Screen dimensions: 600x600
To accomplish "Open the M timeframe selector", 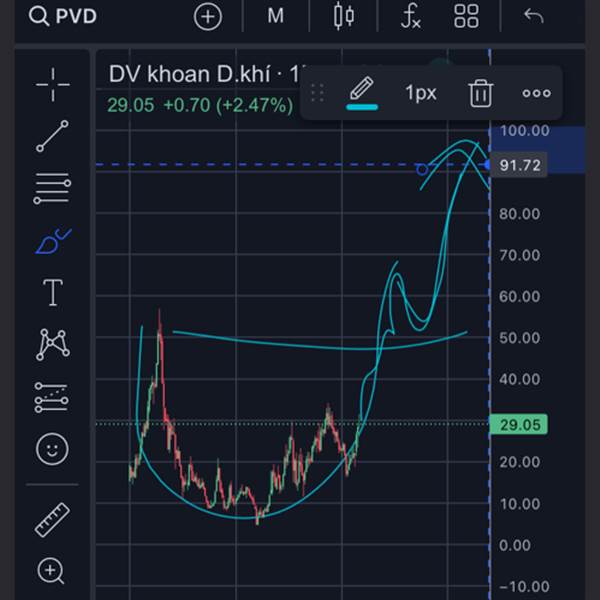I will tap(275, 16).
